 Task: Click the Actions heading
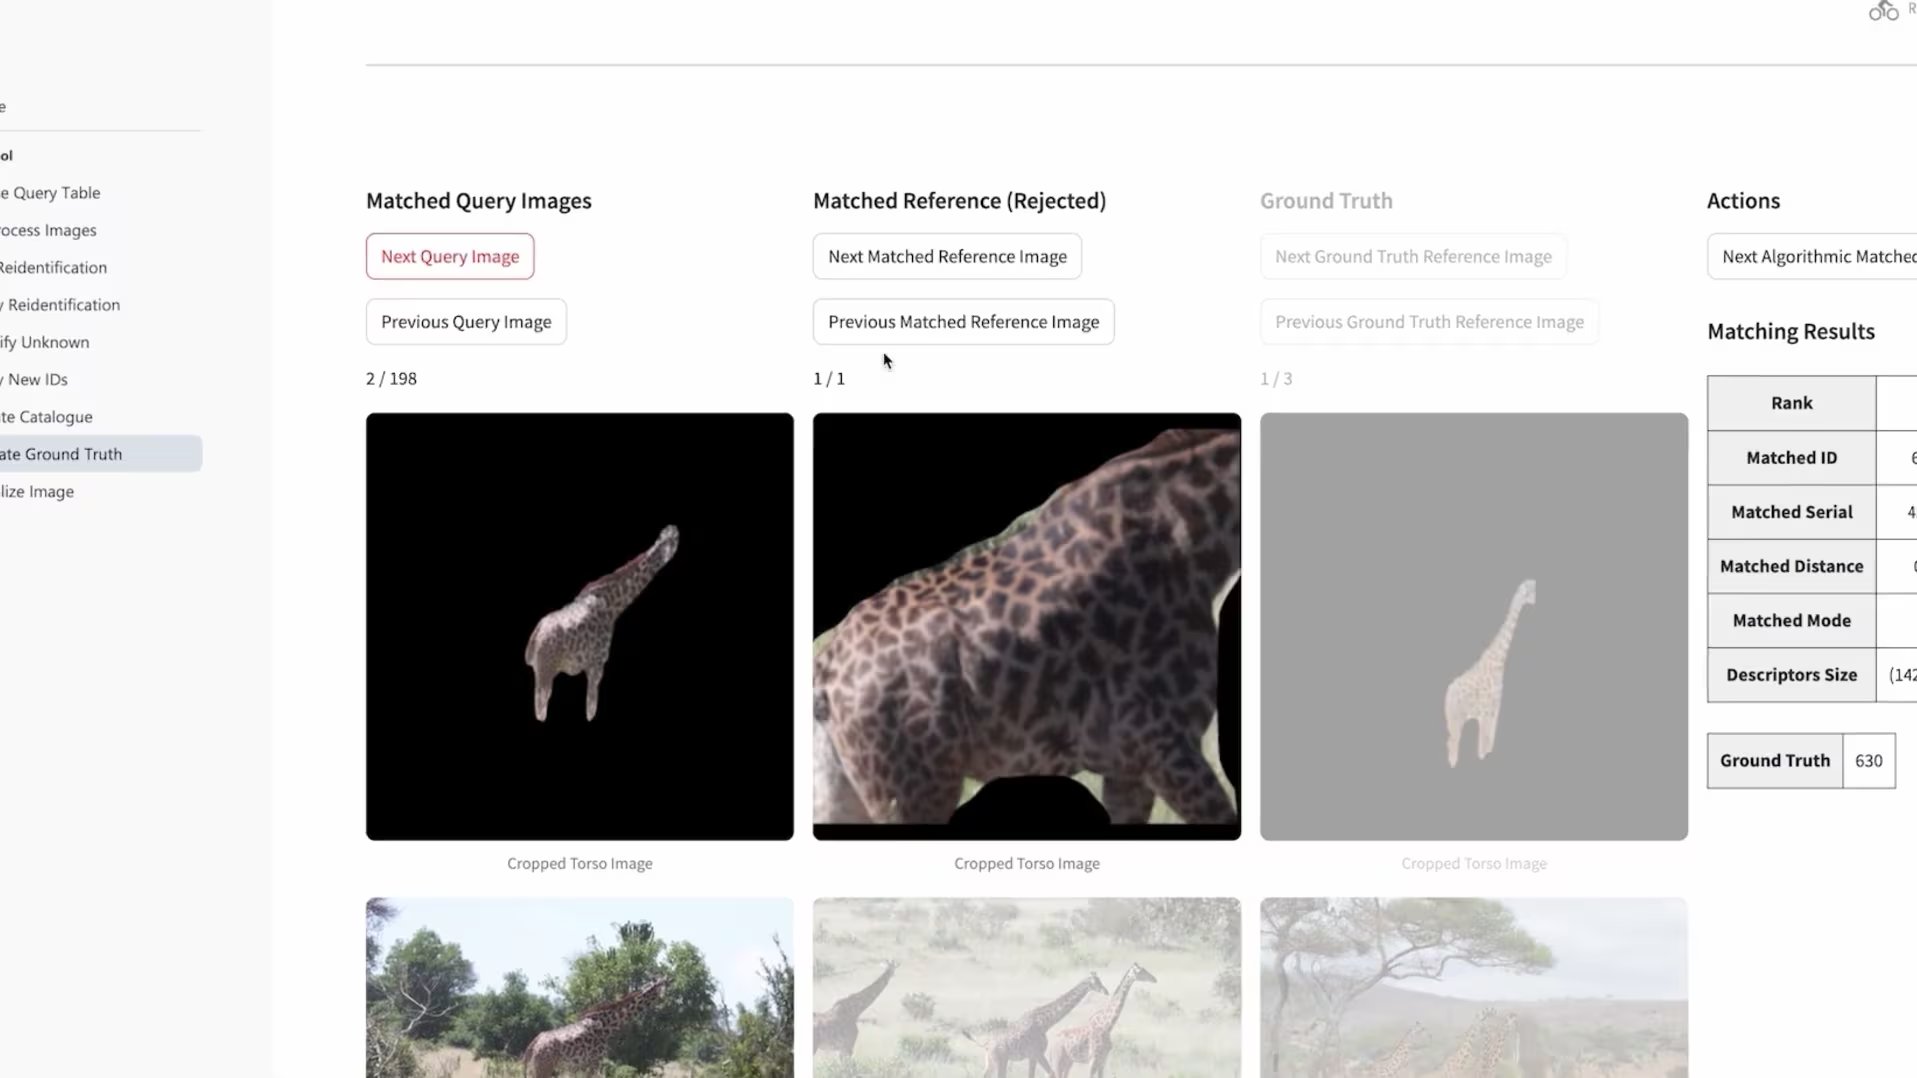click(1743, 201)
